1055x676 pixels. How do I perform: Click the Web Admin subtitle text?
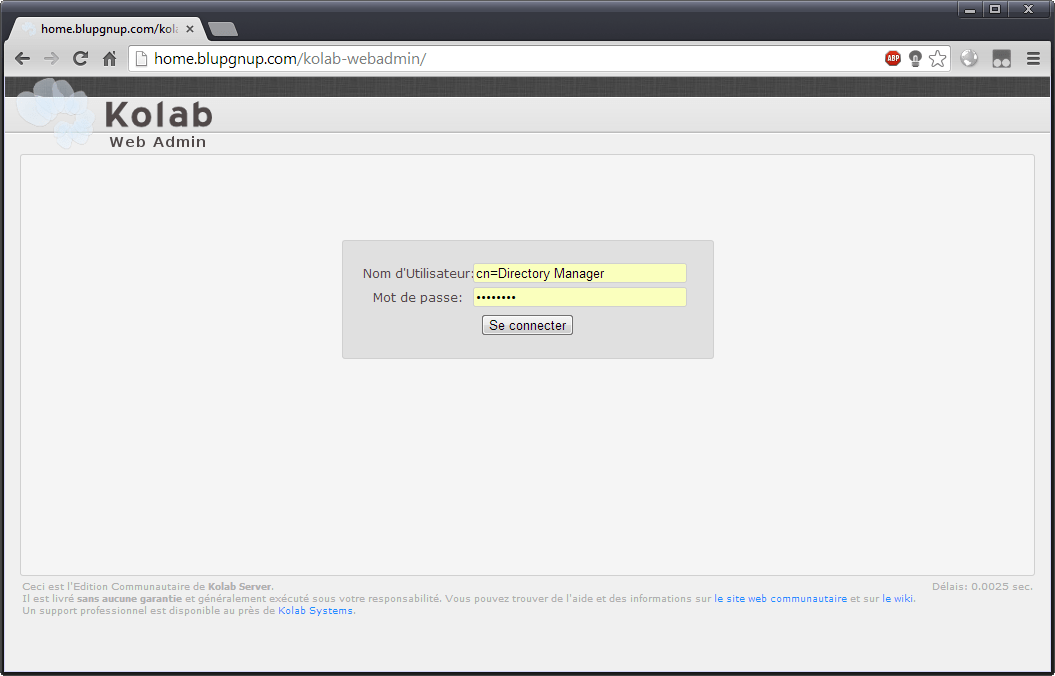tap(157, 142)
